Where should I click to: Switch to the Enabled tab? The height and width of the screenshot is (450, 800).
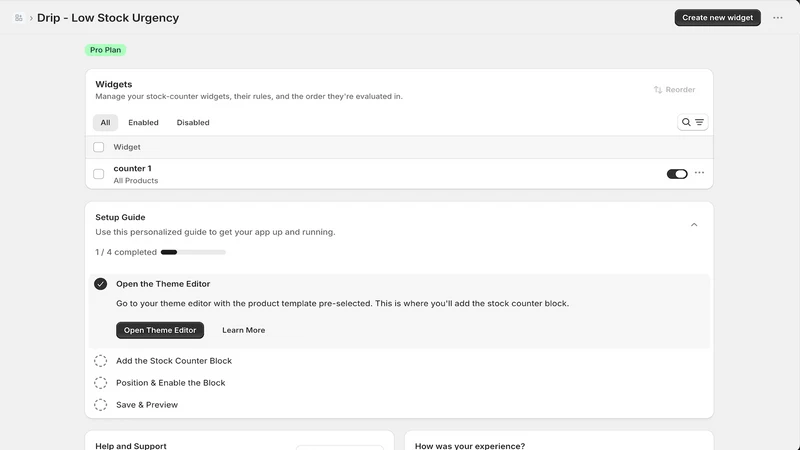tap(143, 122)
